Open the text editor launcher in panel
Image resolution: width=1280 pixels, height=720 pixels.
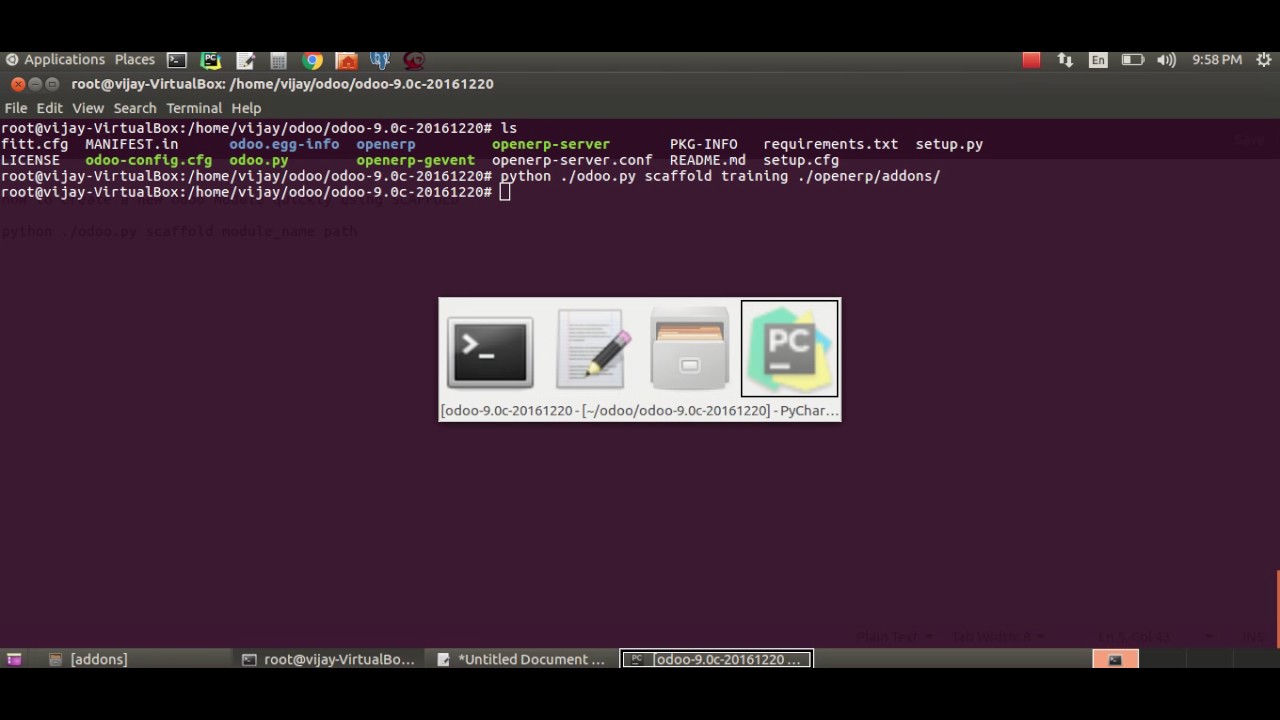click(x=245, y=60)
